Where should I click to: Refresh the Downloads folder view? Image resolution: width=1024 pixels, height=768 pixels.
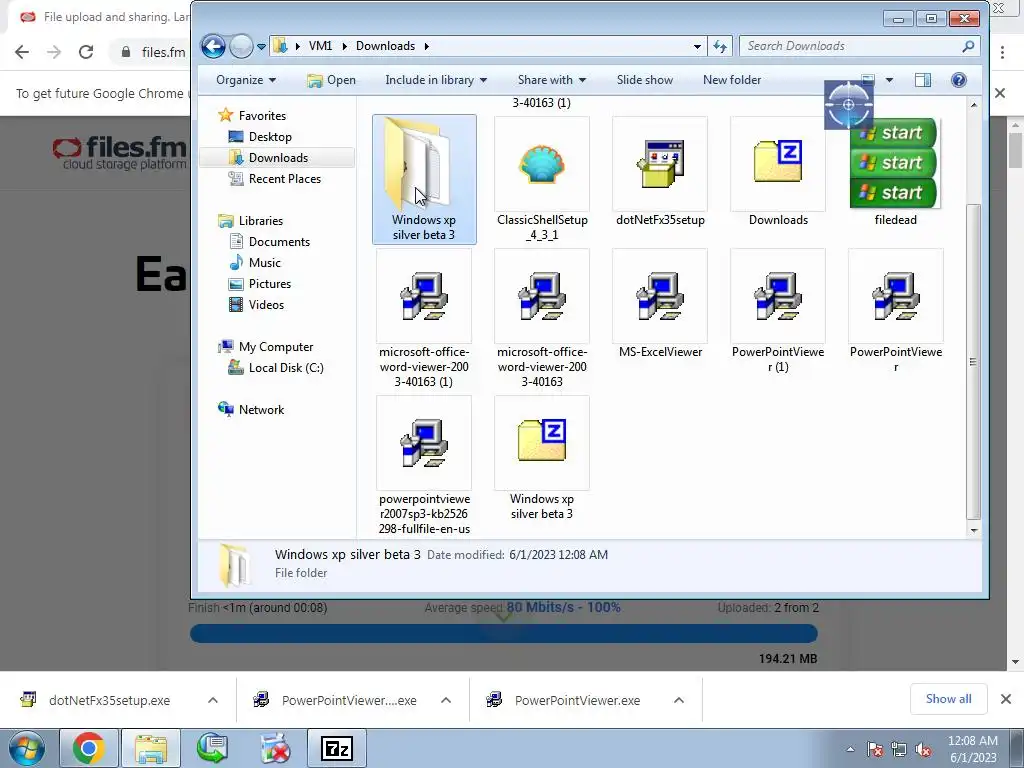pos(720,46)
